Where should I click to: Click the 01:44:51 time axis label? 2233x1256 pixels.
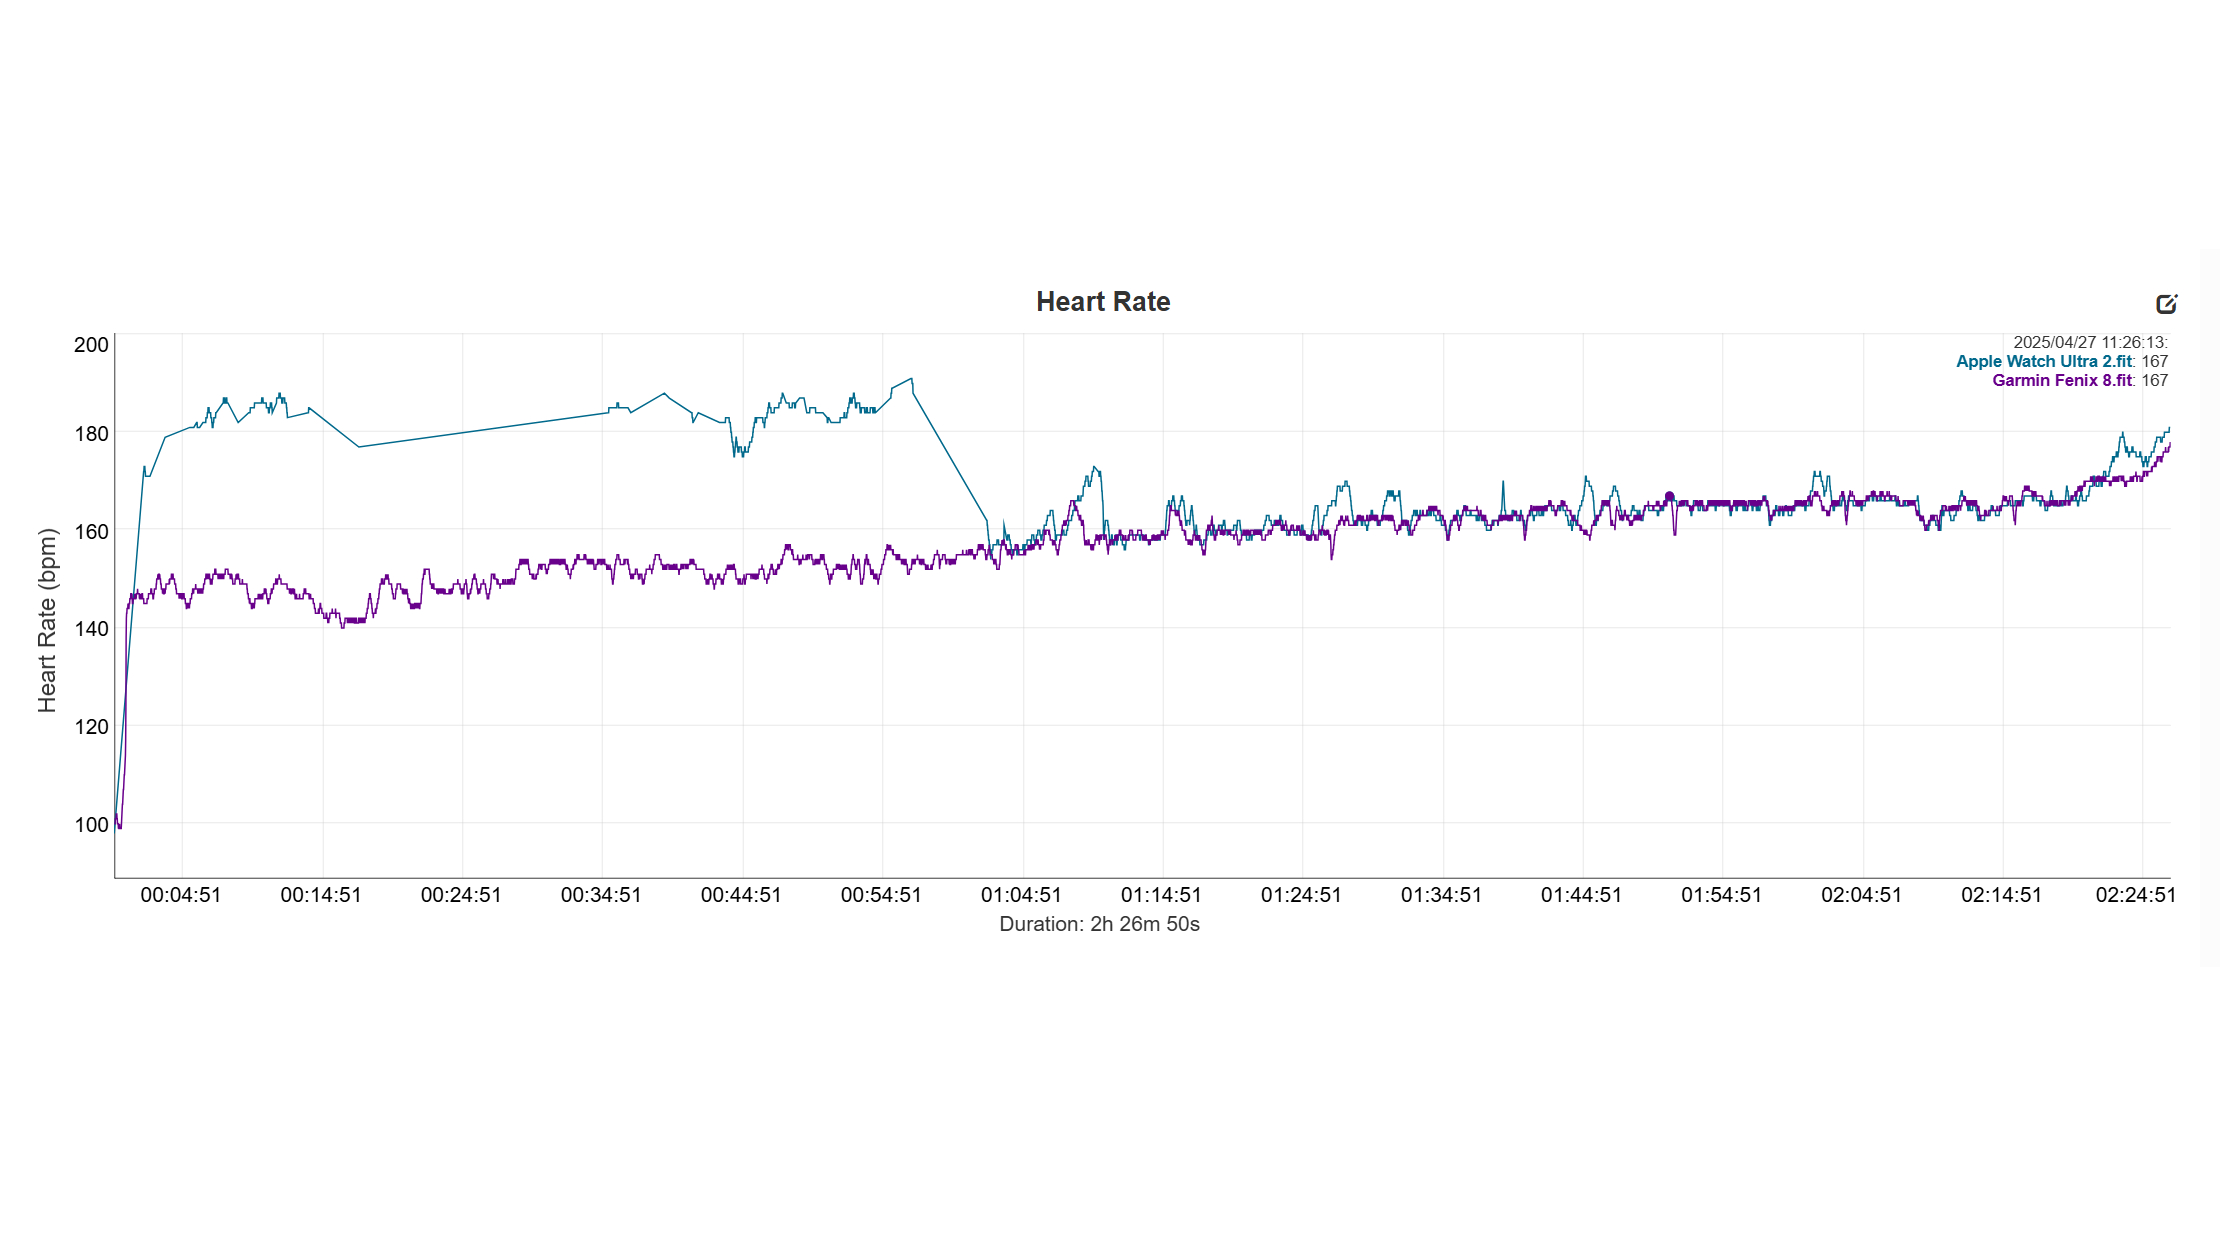click(1581, 895)
